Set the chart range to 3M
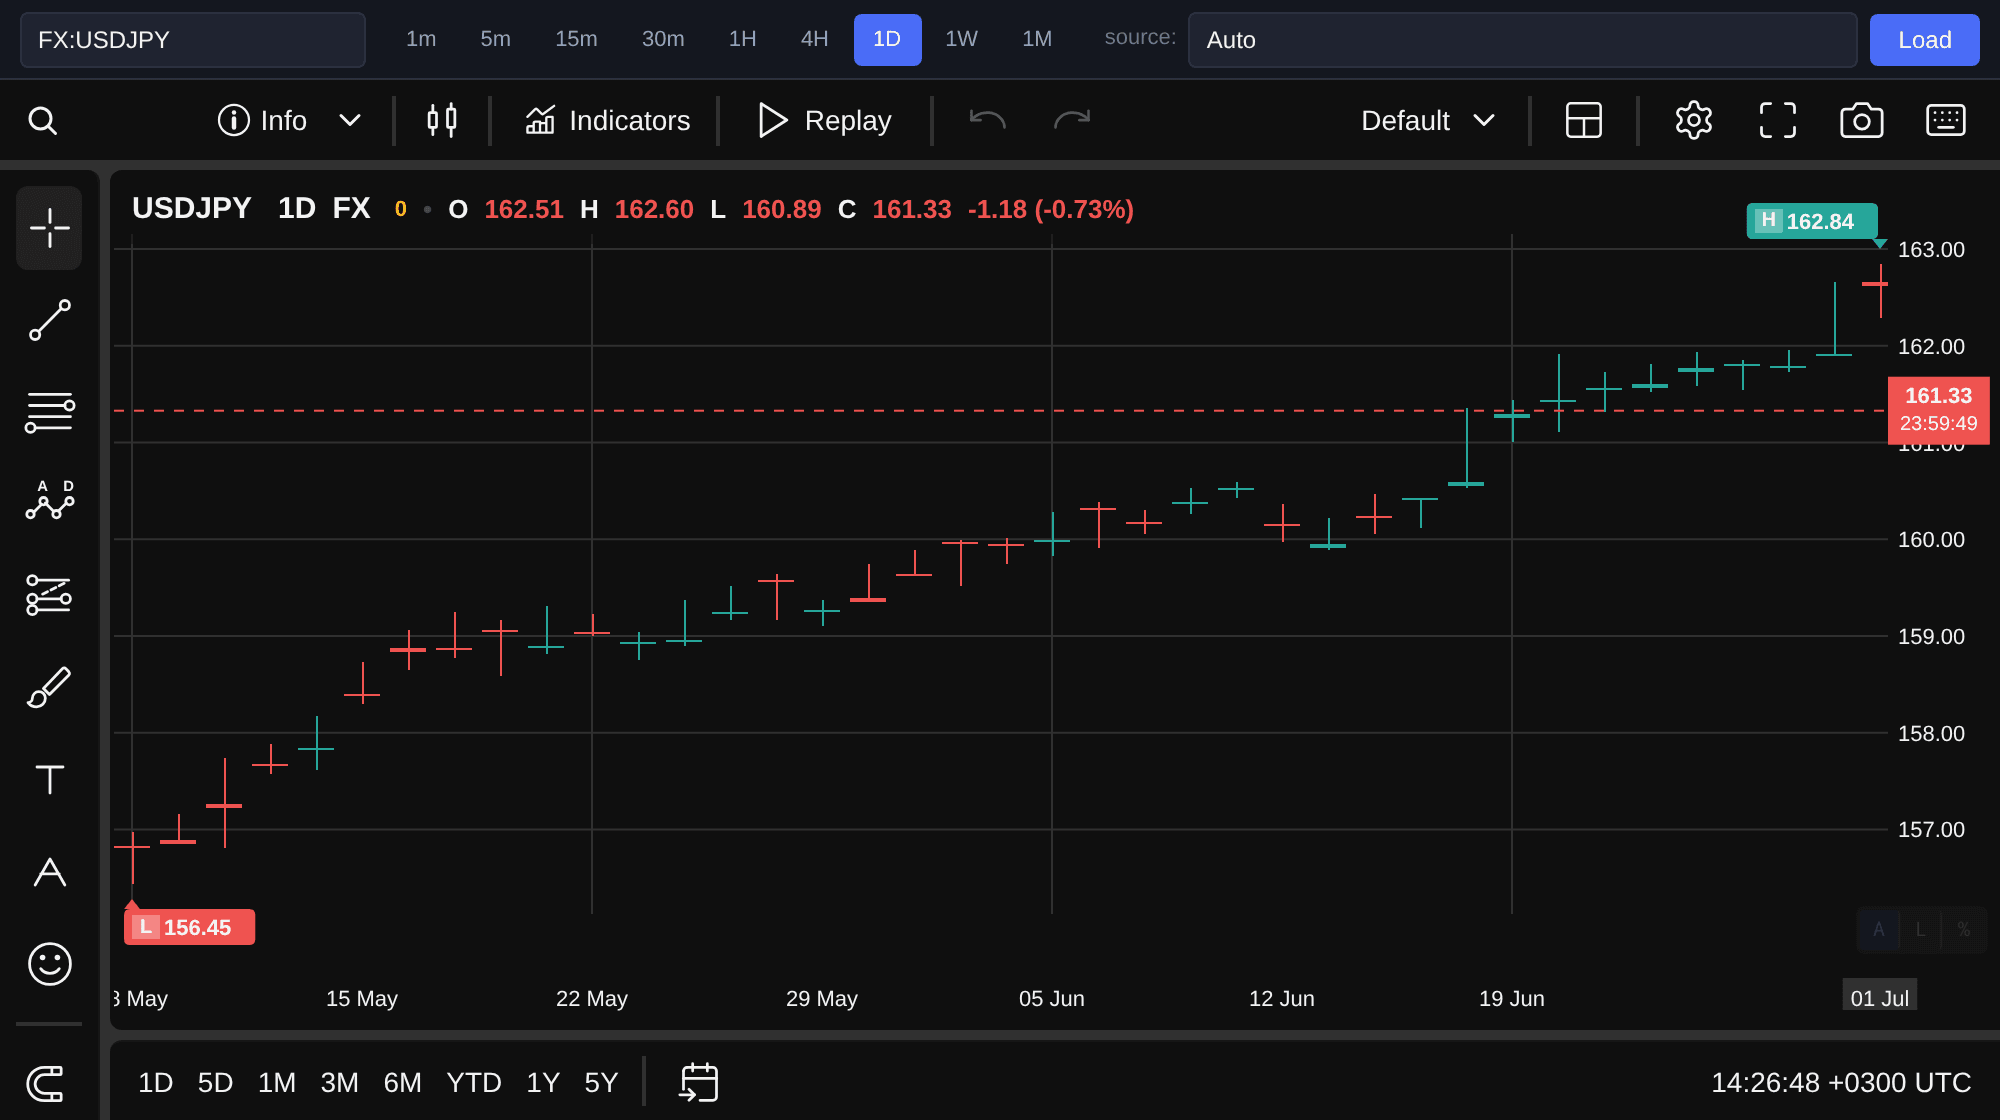2000x1120 pixels. [339, 1083]
